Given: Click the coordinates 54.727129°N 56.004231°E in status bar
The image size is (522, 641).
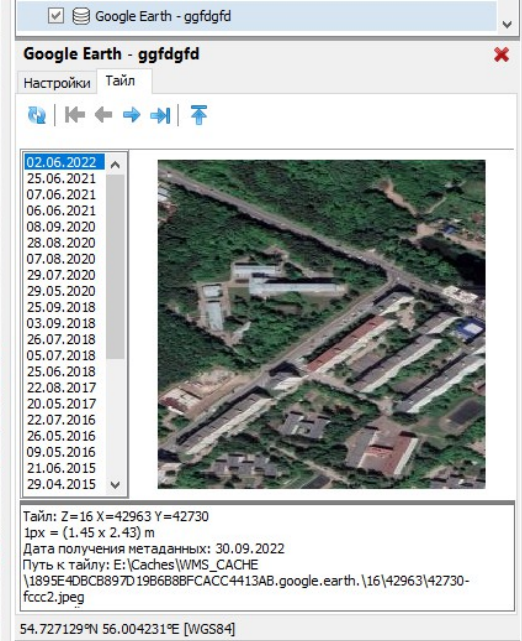Looking at the screenshot, I should (127, 629).
